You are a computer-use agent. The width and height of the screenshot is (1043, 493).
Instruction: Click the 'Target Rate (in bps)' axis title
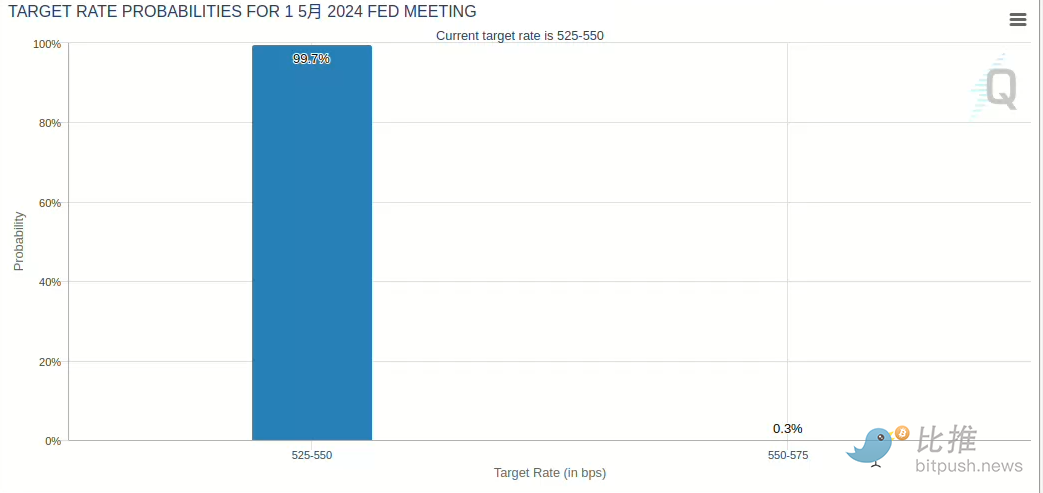click(550, 472)
